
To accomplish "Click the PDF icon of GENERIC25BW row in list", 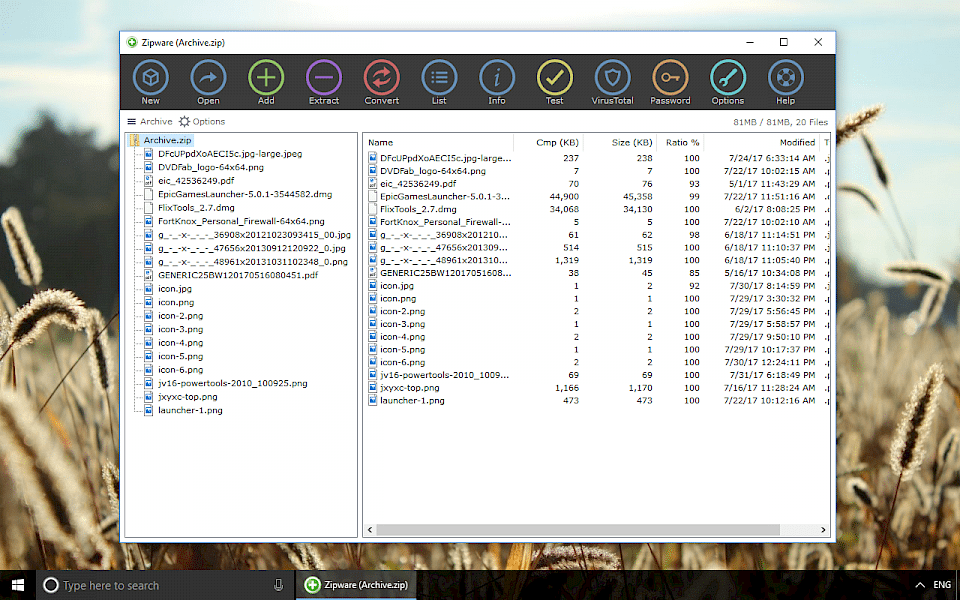I will 372,273.
